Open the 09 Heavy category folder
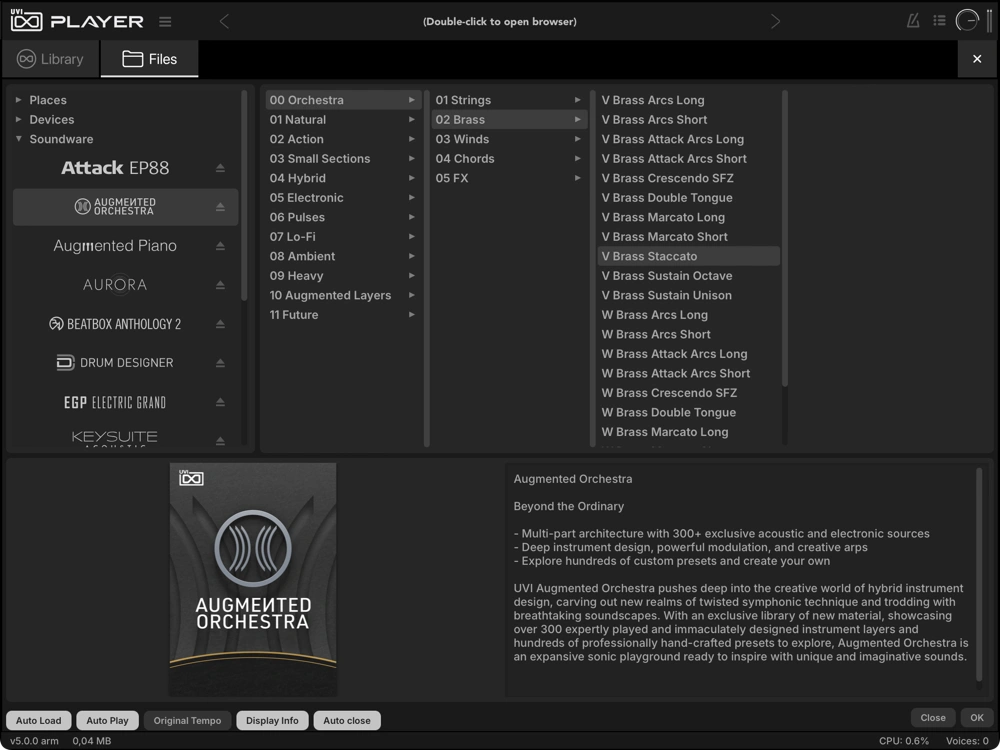 pyautogui.click(x=343, y=276)
